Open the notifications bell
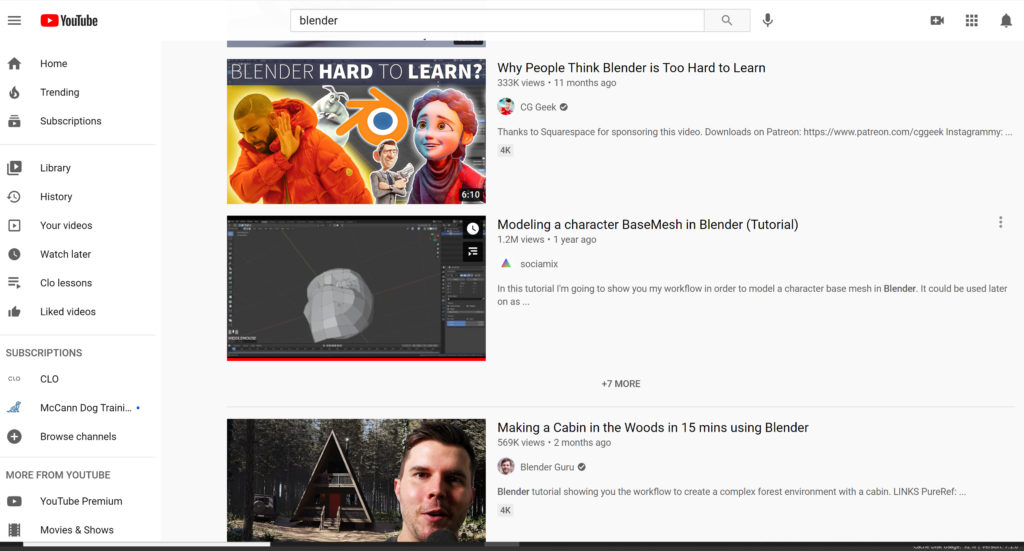This screenshot has width=1024, height=551. click(x=1006, y=20)
